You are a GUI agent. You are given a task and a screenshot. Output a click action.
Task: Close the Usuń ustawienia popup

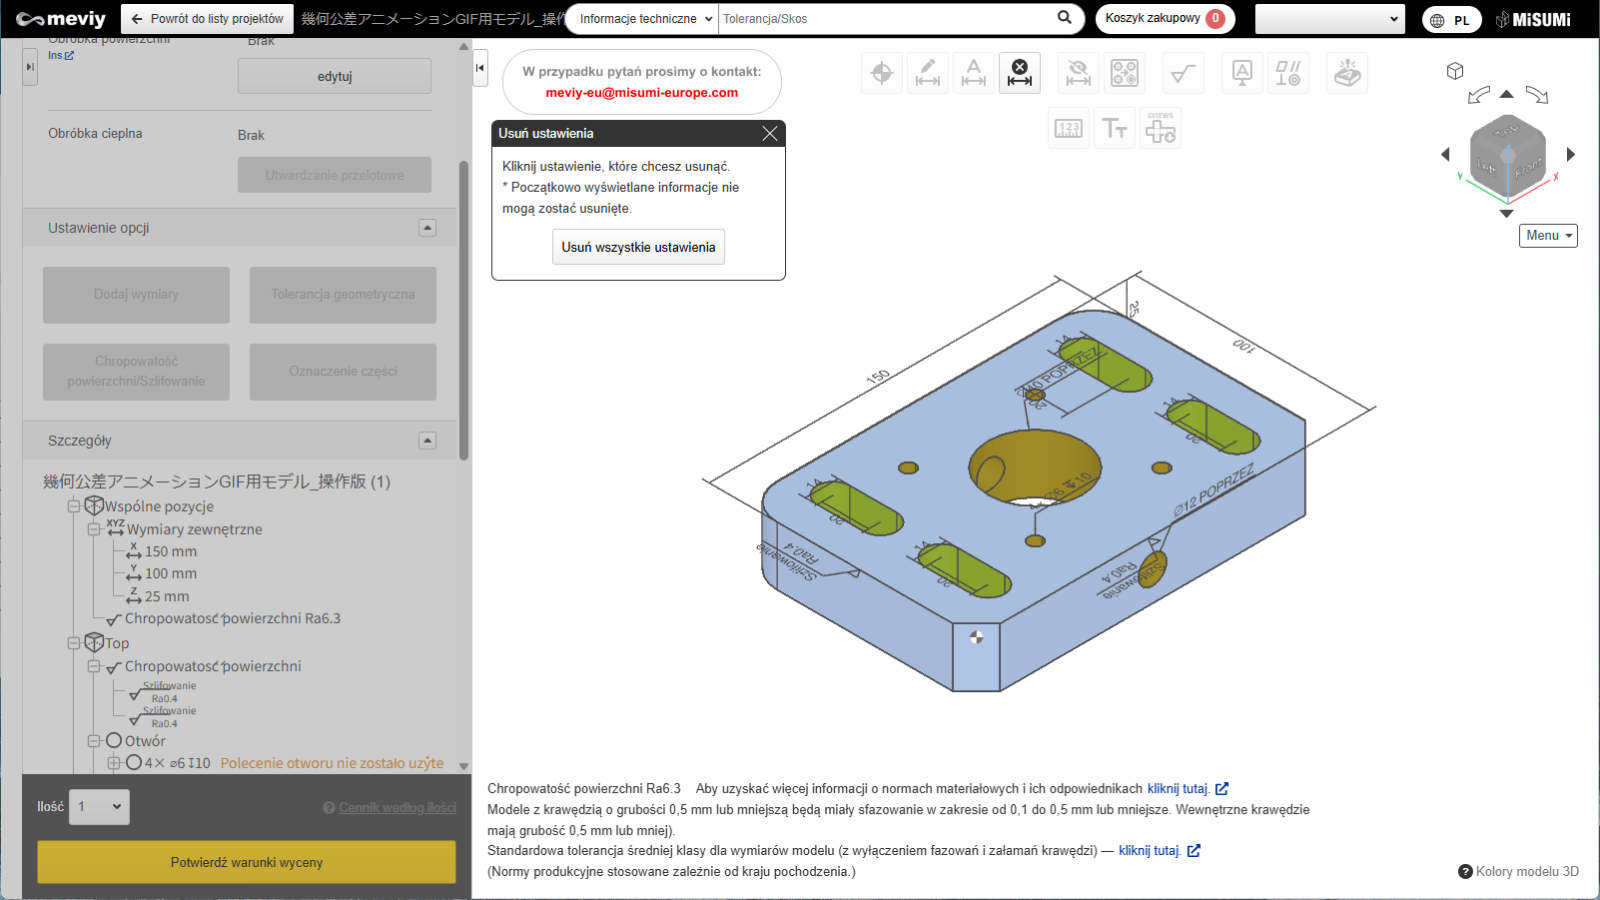point(769,134)
